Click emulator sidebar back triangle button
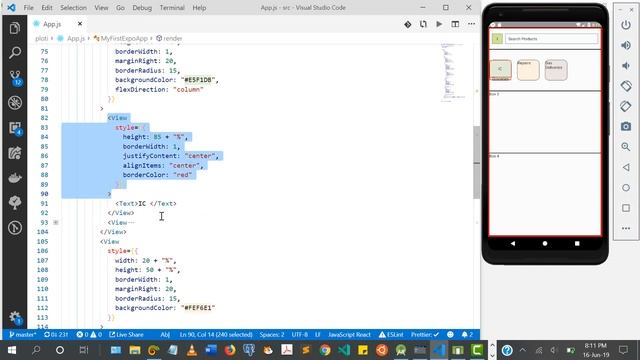The image size is (640, 360). tap(626, 167)
